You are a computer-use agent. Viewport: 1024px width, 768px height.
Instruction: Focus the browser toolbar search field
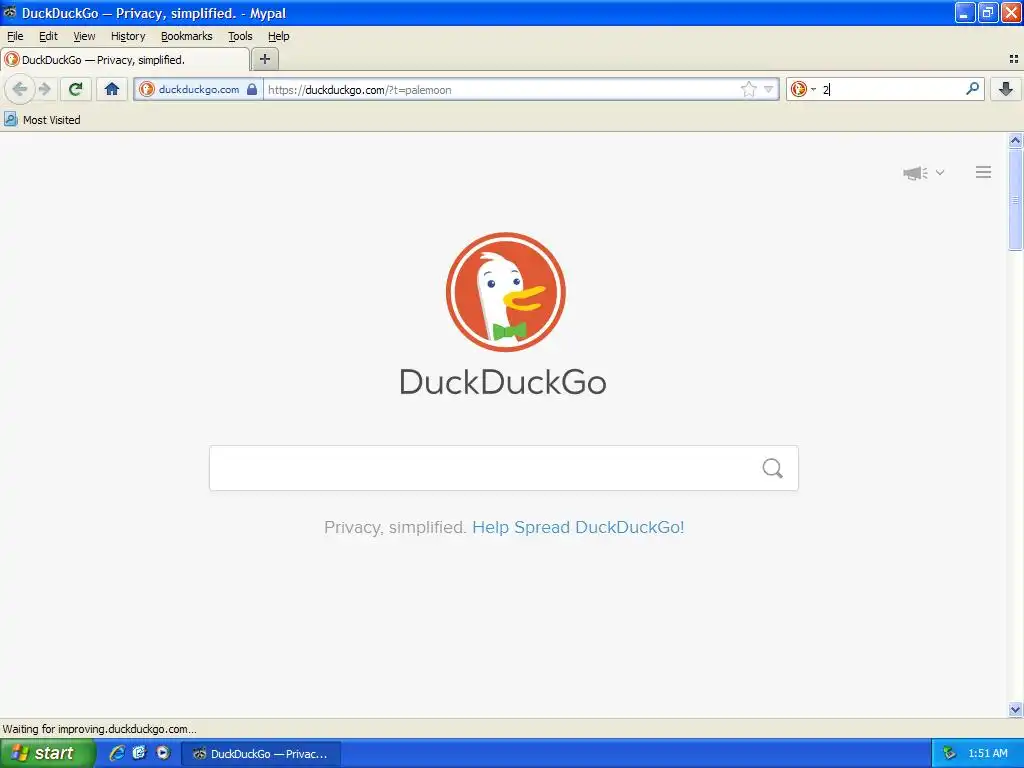[892, 89]
